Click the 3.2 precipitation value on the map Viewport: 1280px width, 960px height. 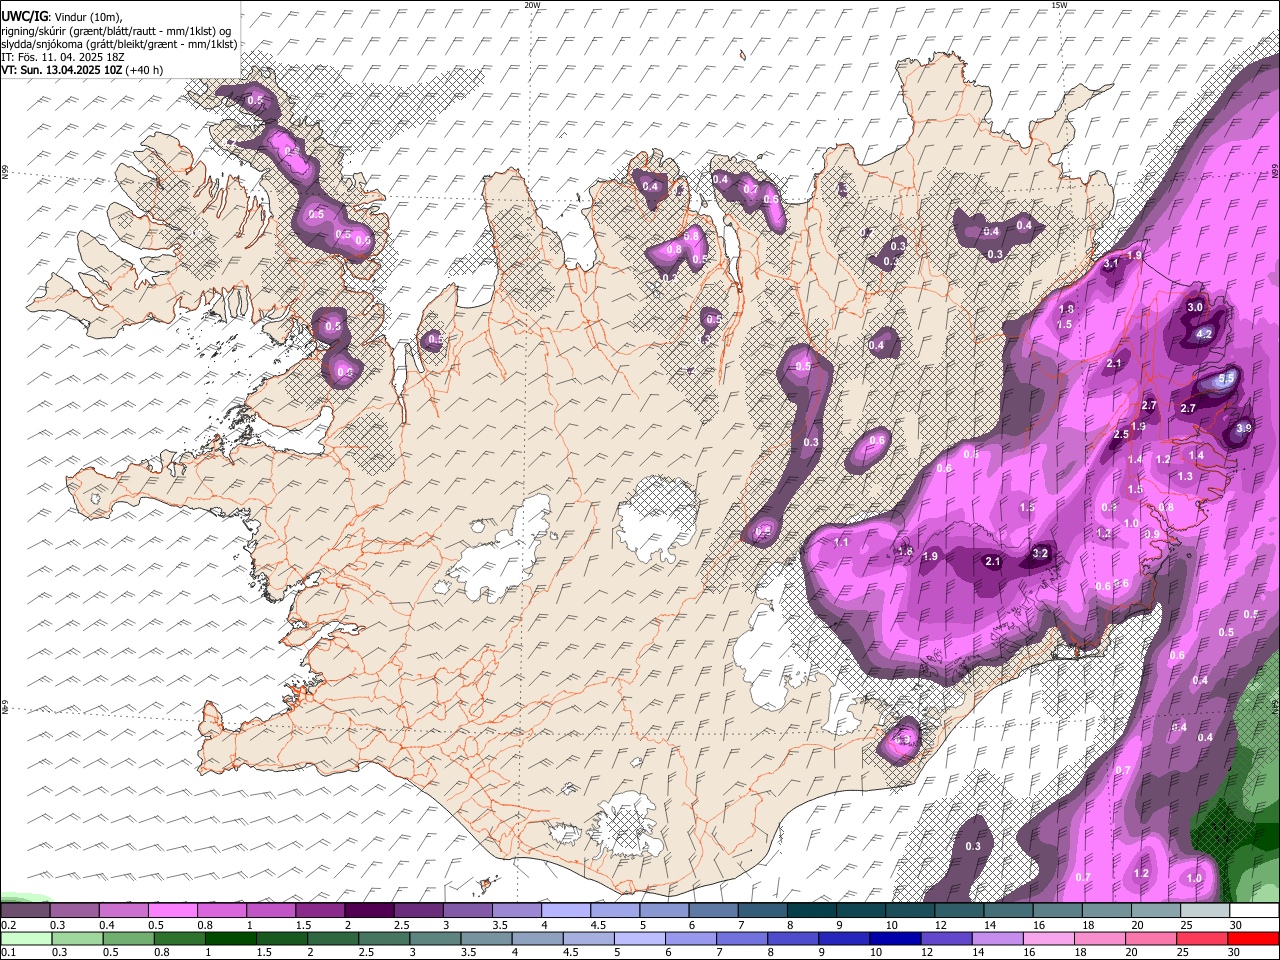tap(1040, 553)
